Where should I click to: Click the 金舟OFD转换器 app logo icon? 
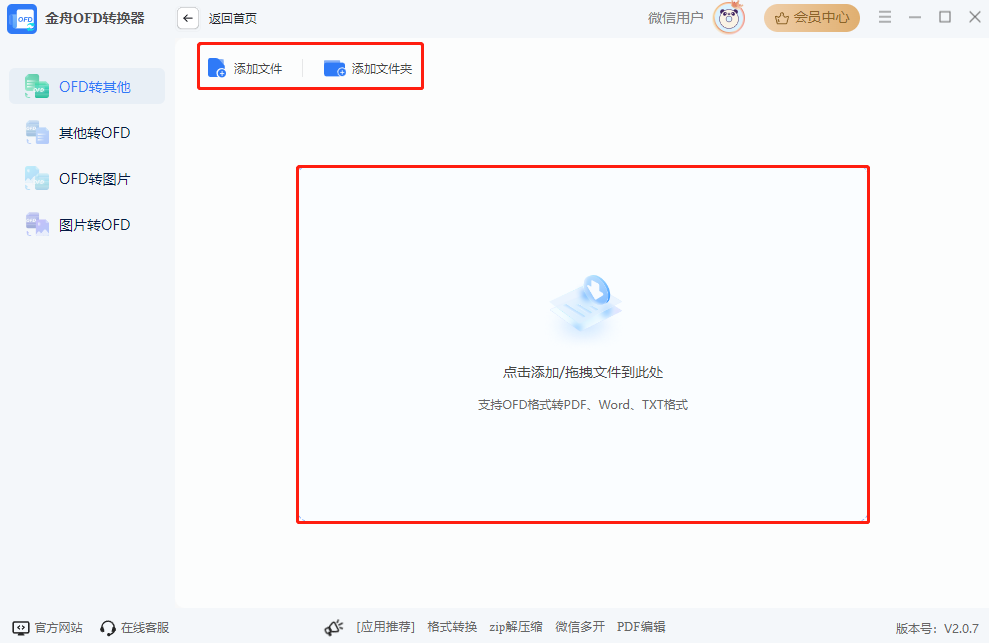21,18
